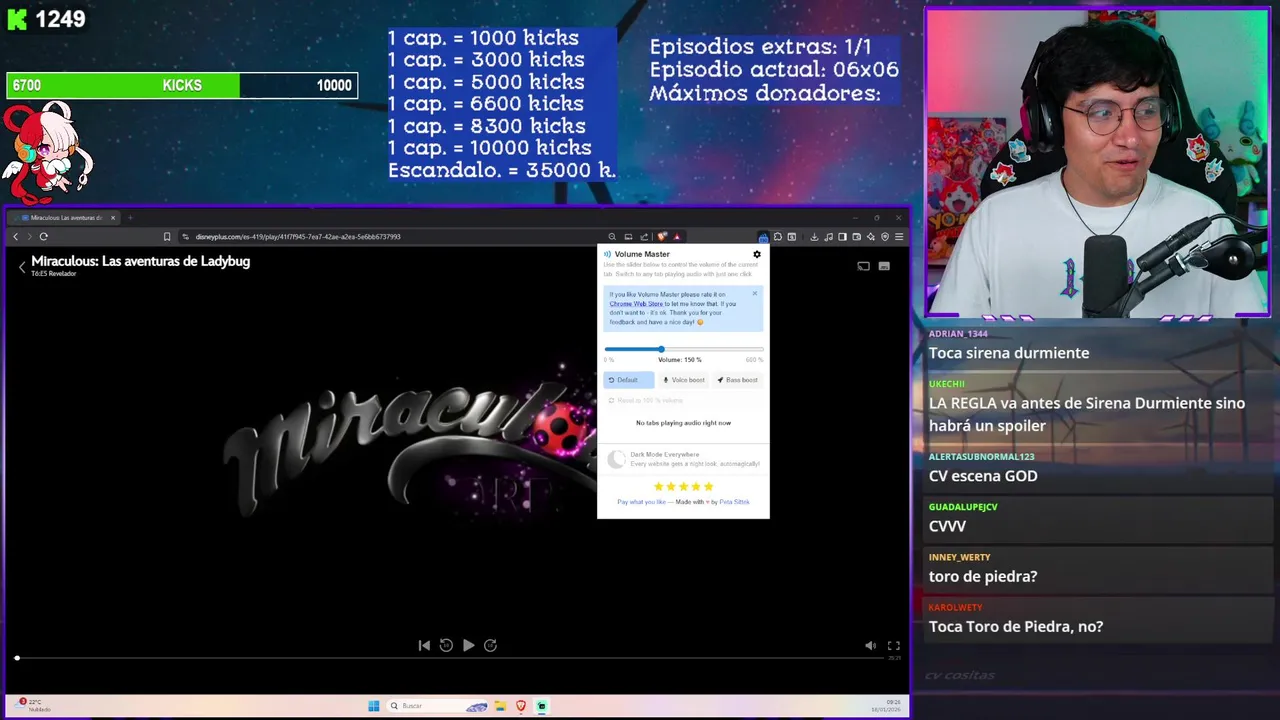Open a new browser tab

coord(130,217)
